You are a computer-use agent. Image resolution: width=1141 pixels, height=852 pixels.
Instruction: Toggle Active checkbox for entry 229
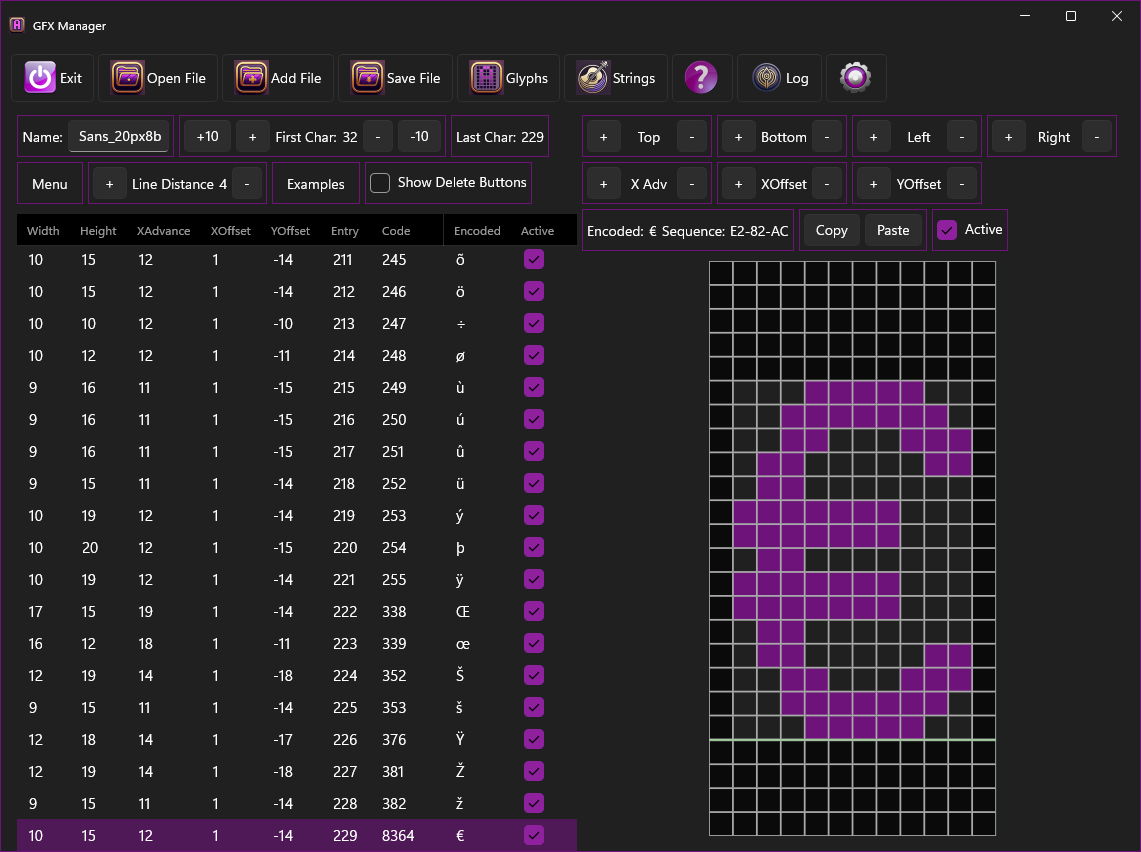pos(534,836)
